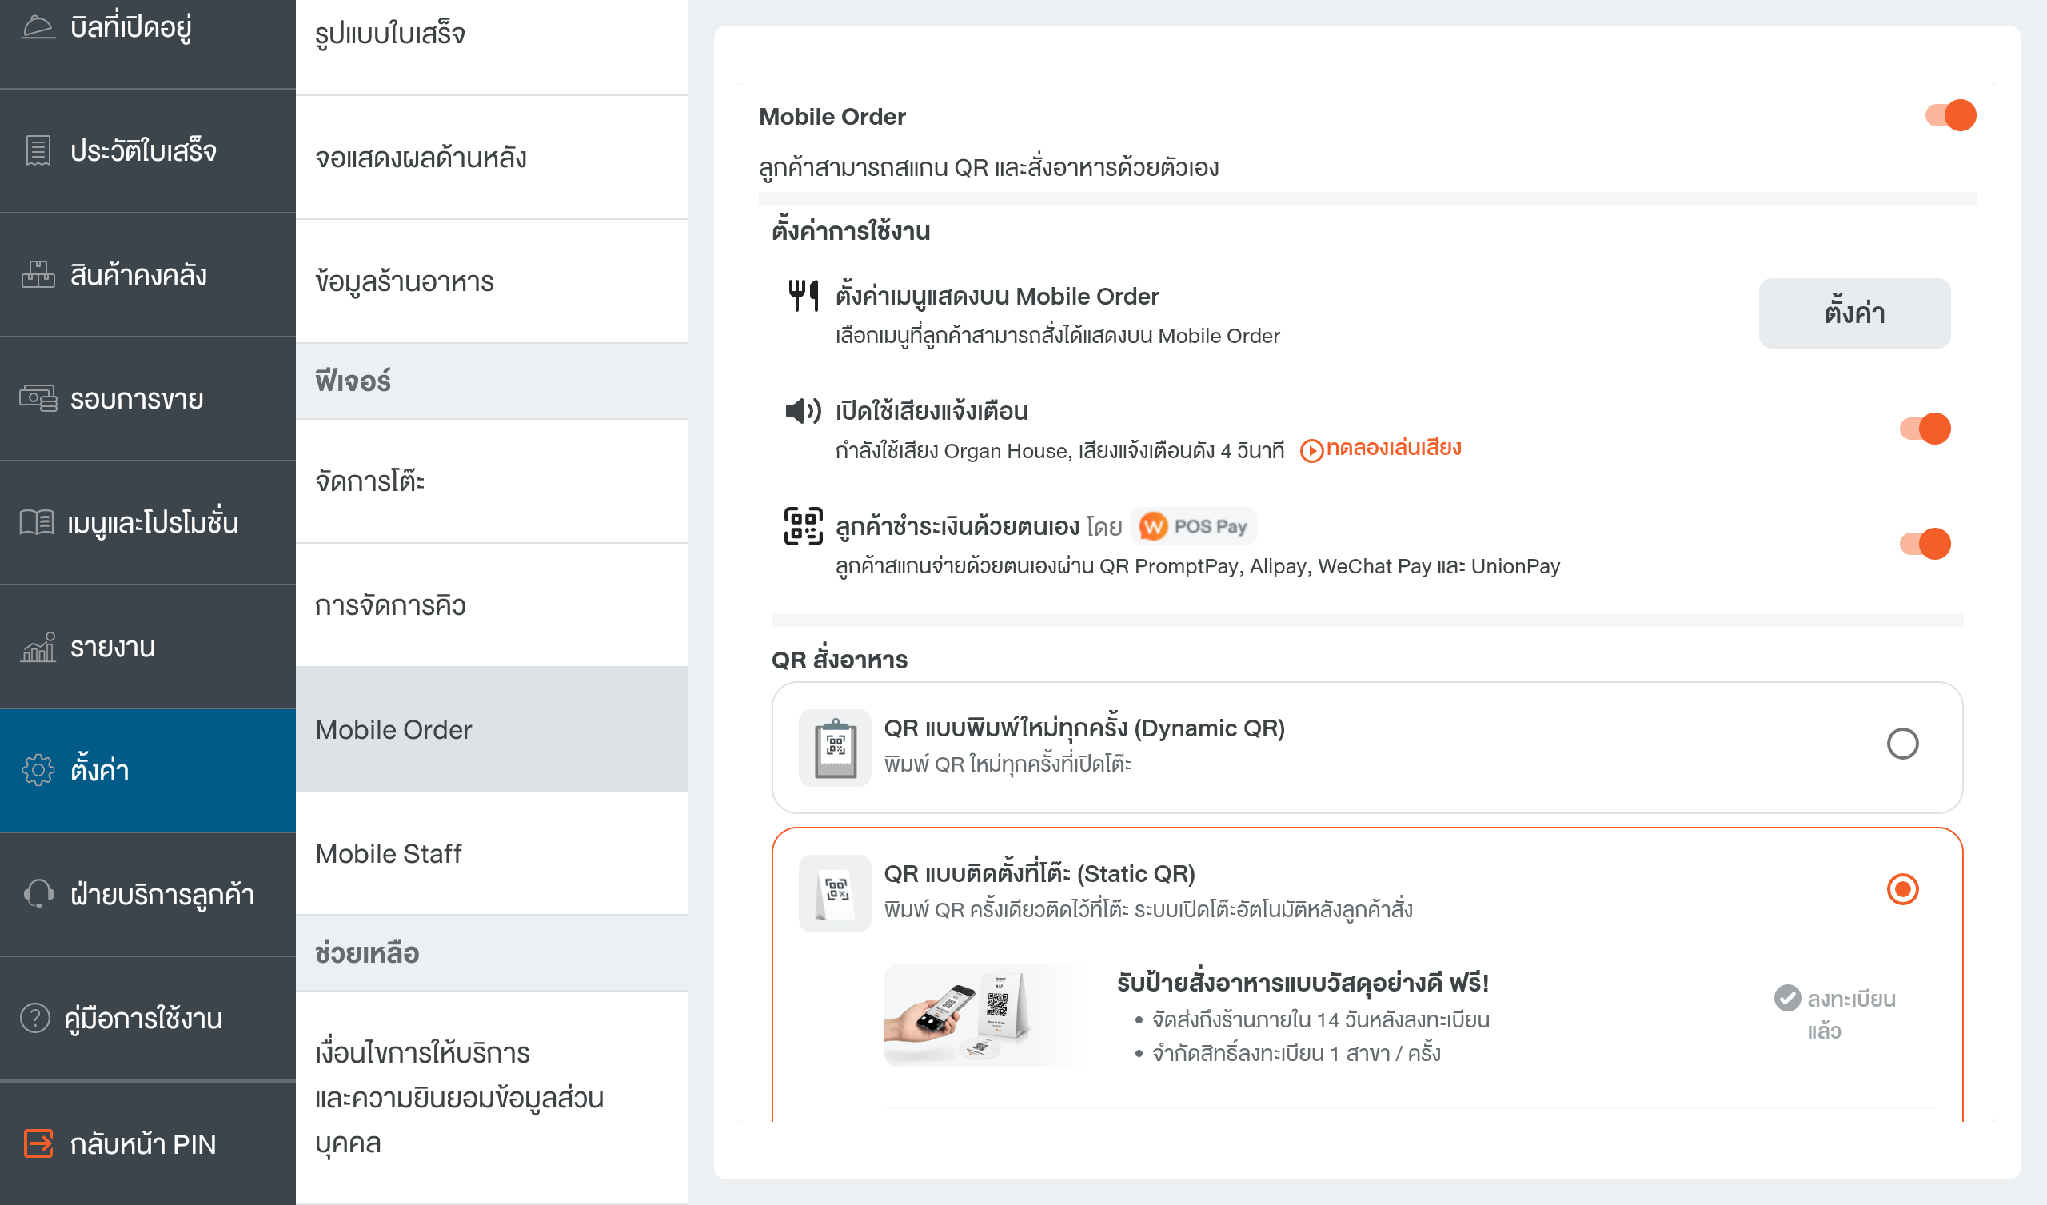The image size is (2047, 1205).
Task: Select the Dynamic QR radio button
Action: (1902, 744)
